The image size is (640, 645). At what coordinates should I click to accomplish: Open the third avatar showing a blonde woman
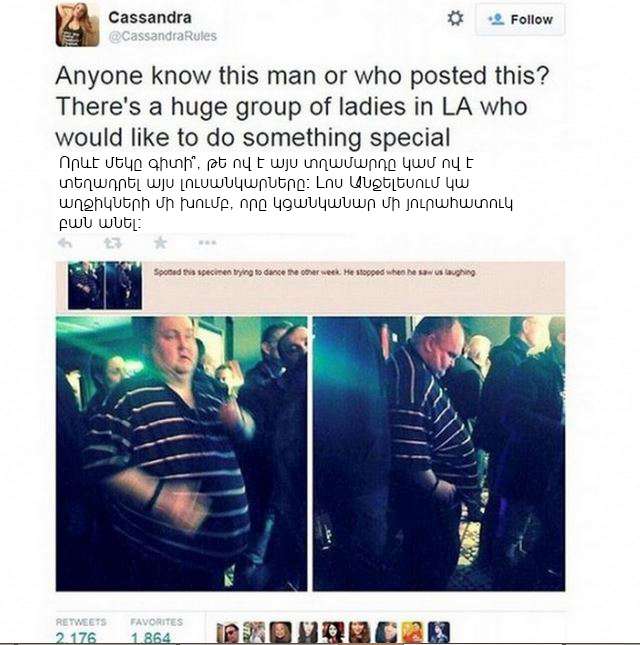click(281, 633)
